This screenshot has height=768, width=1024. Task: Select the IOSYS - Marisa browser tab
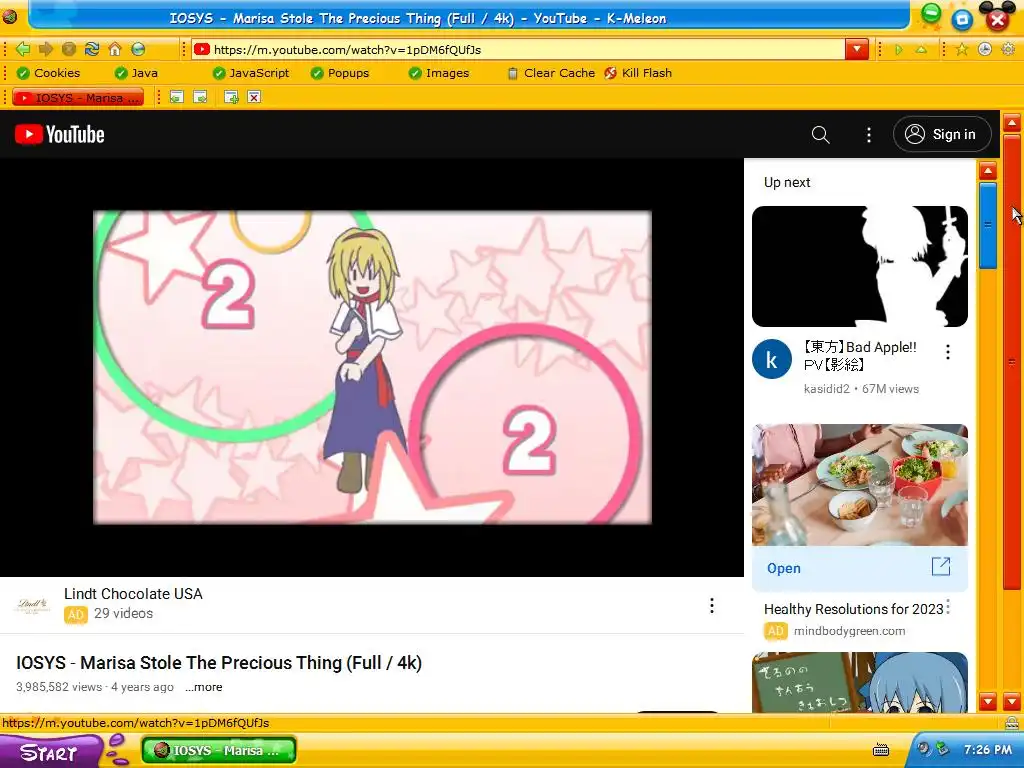coord(78,97)
